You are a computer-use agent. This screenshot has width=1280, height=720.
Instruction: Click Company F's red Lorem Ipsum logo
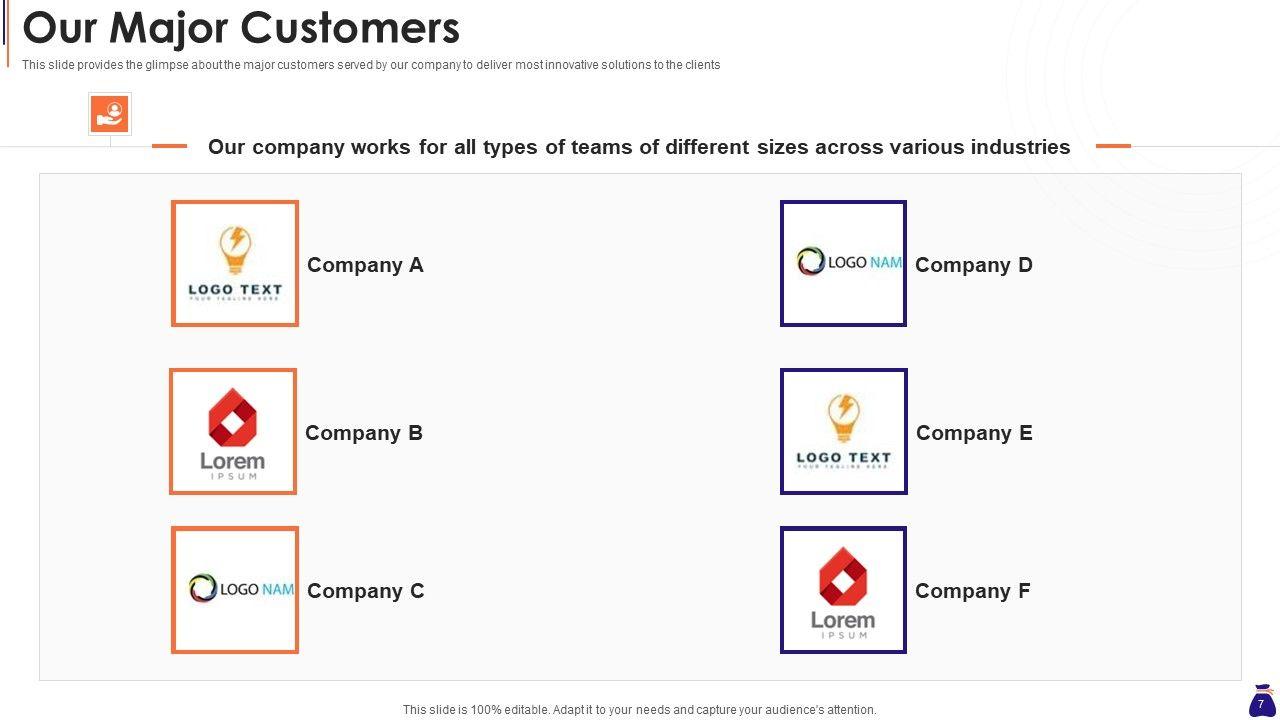843,590
